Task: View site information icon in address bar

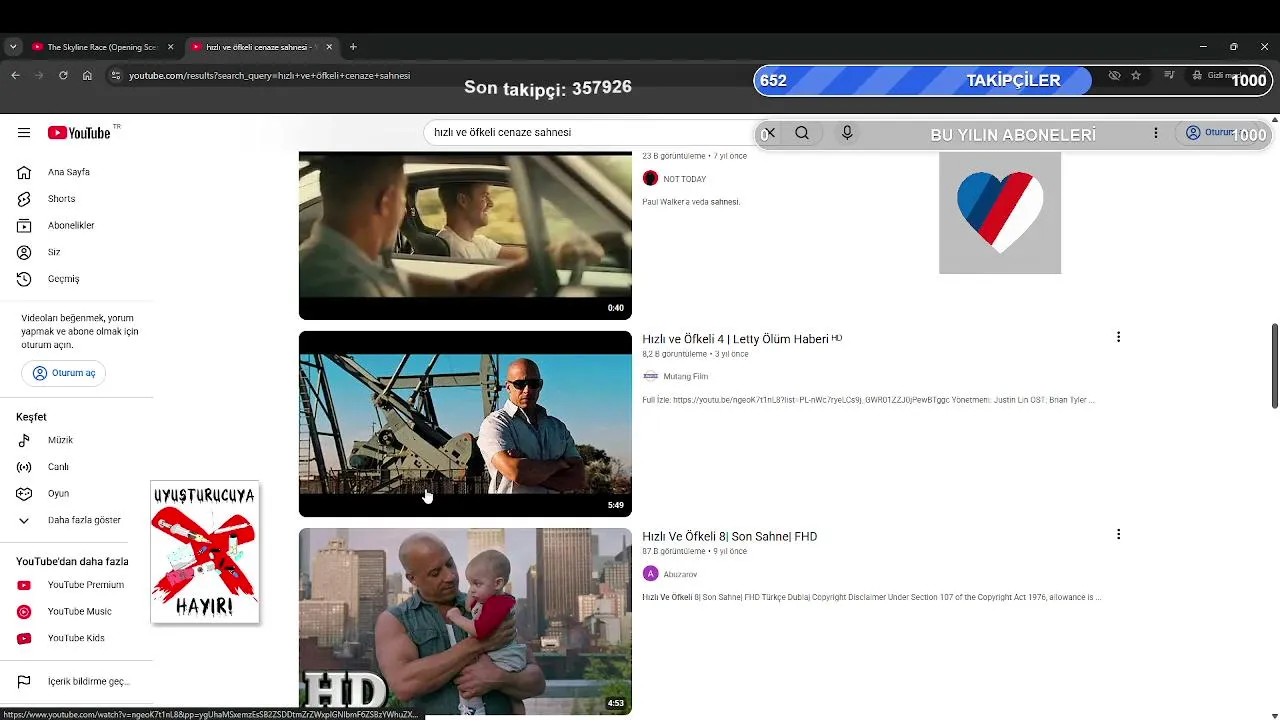Action: (x=115, y=75)
